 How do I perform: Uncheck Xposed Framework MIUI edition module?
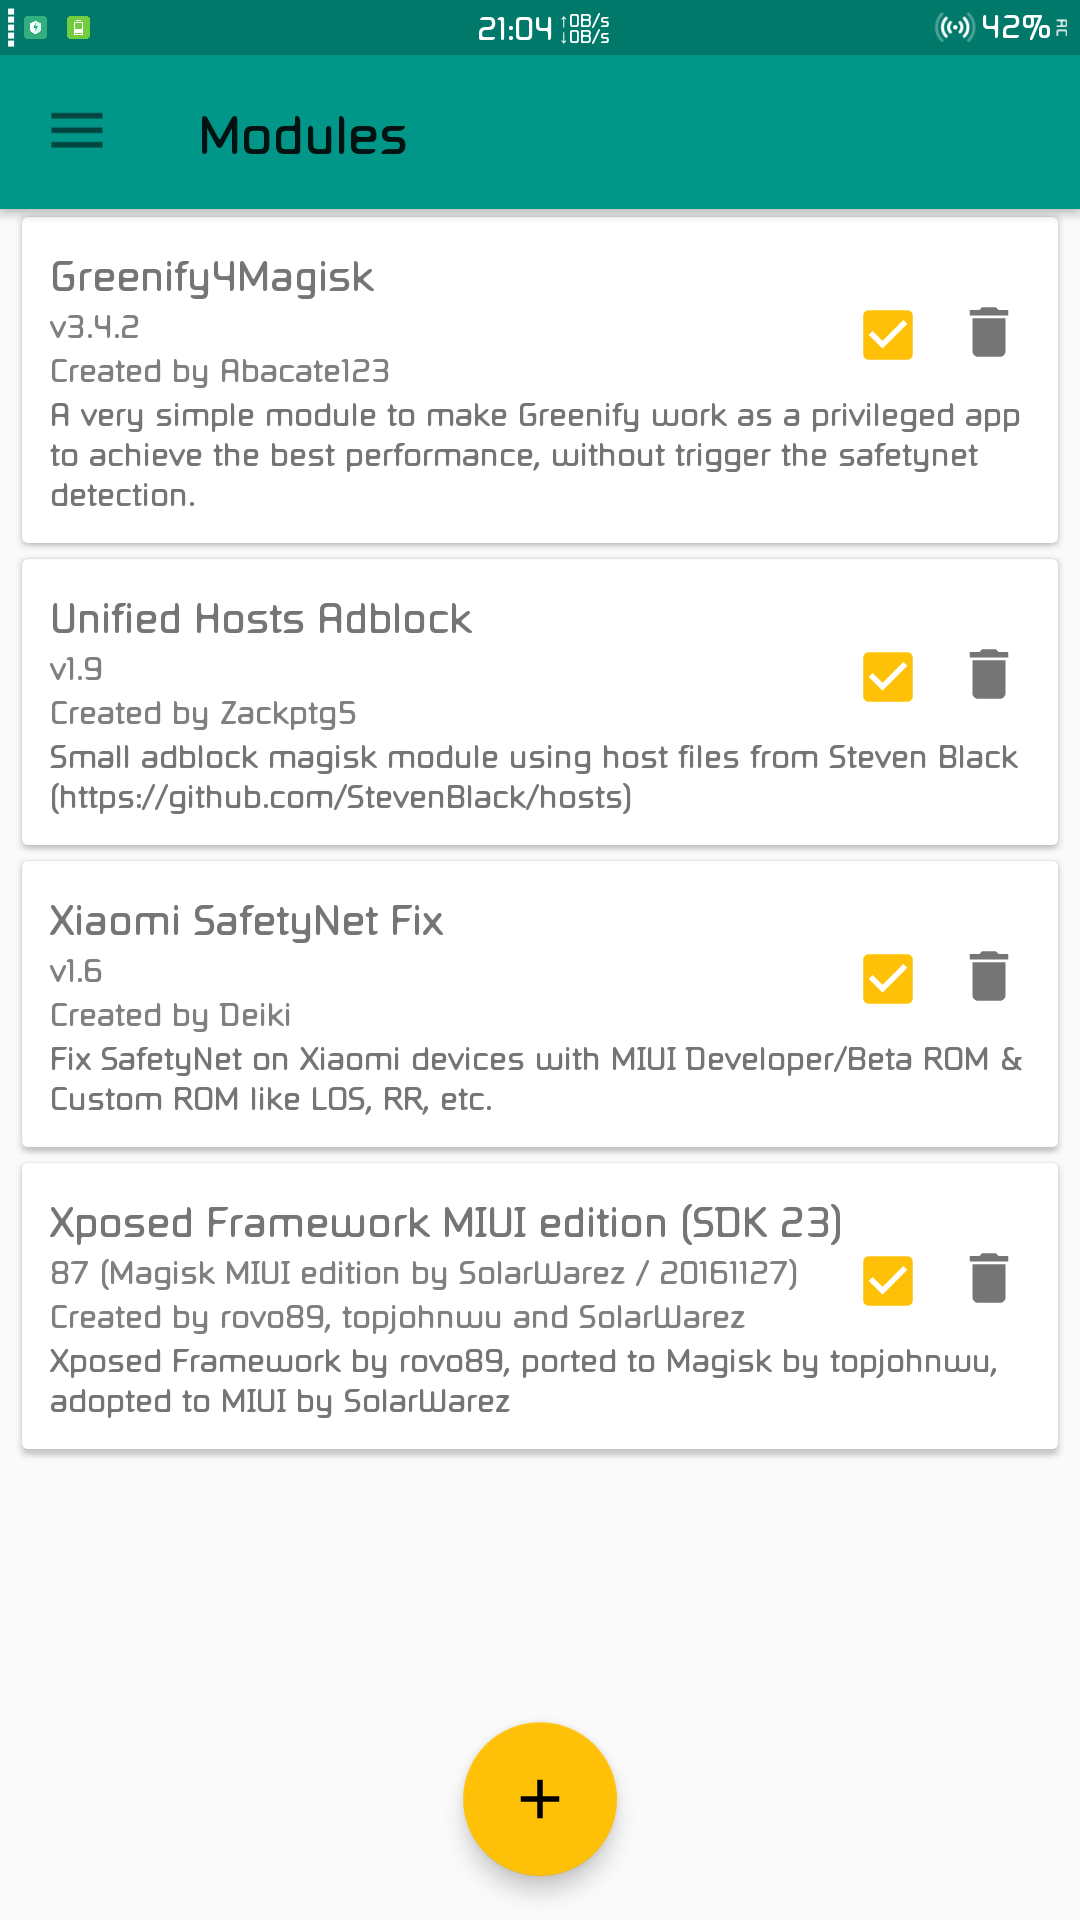click(x=887, y=1280)
